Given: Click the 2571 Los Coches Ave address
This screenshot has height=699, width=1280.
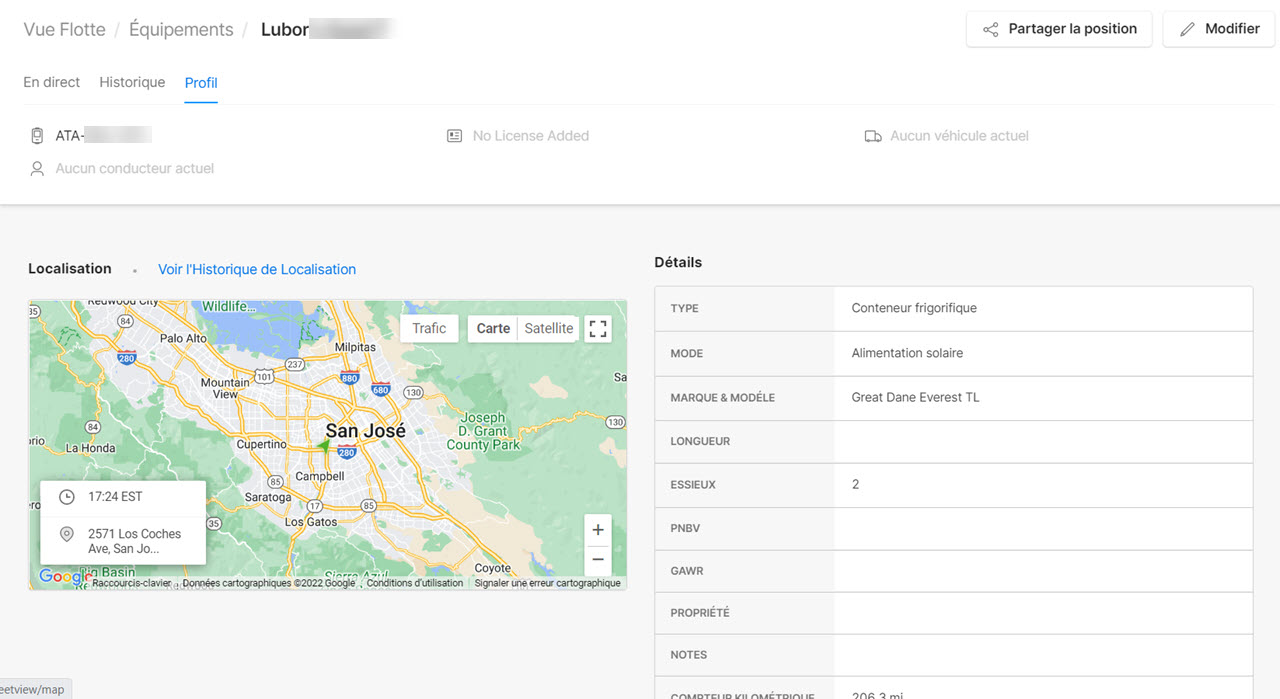Looking at the screenshot, I should click(135, 541).
